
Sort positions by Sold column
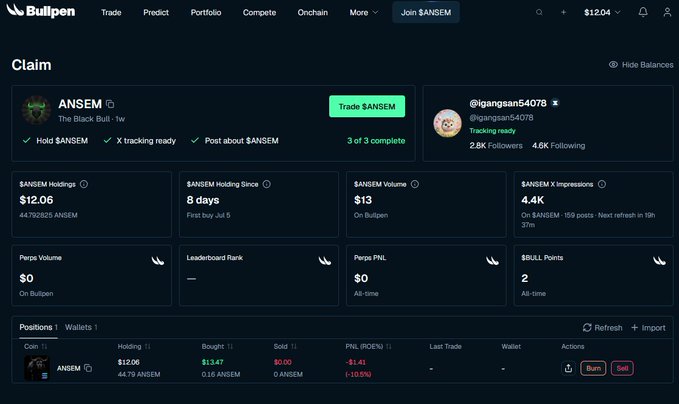pos(285,346)
